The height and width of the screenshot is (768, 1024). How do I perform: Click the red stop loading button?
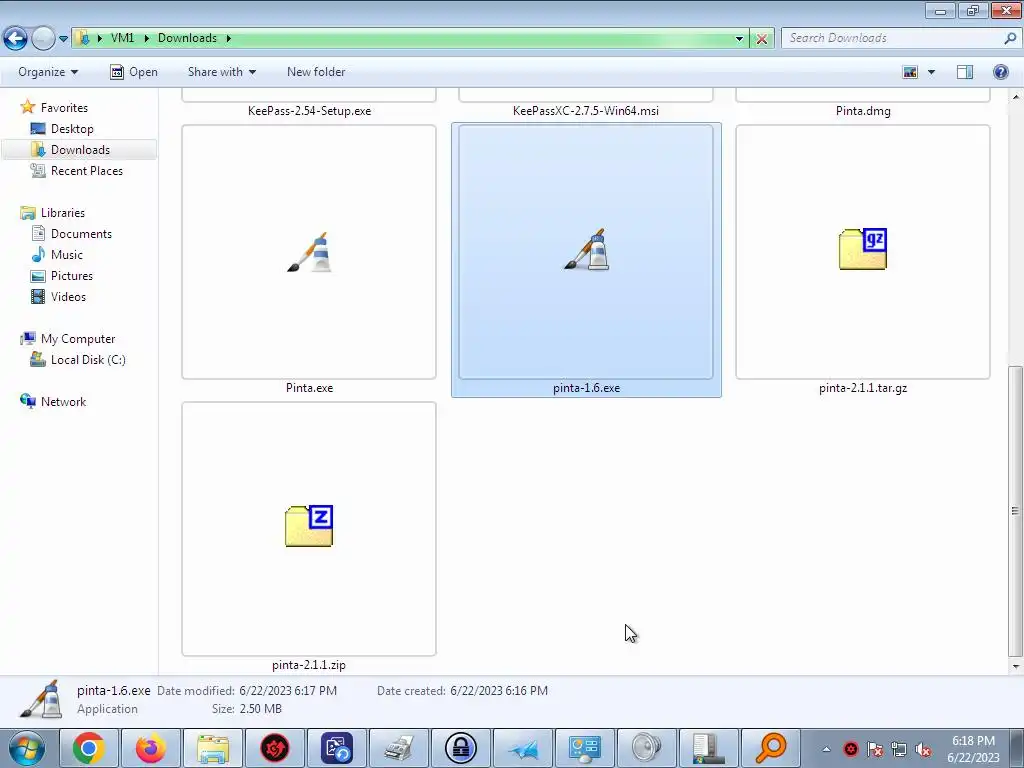coord(761,39)
